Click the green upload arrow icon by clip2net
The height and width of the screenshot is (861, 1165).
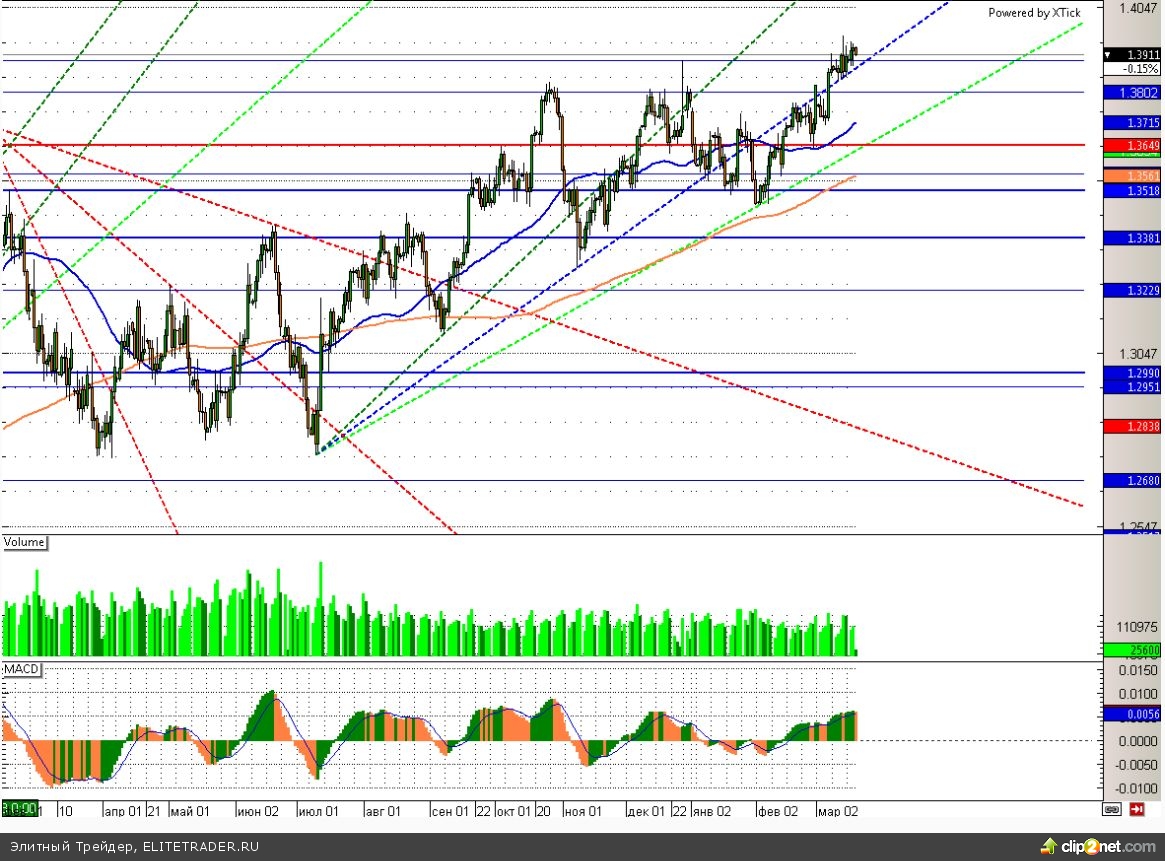pyautogui.click(x=1049, y=845)
